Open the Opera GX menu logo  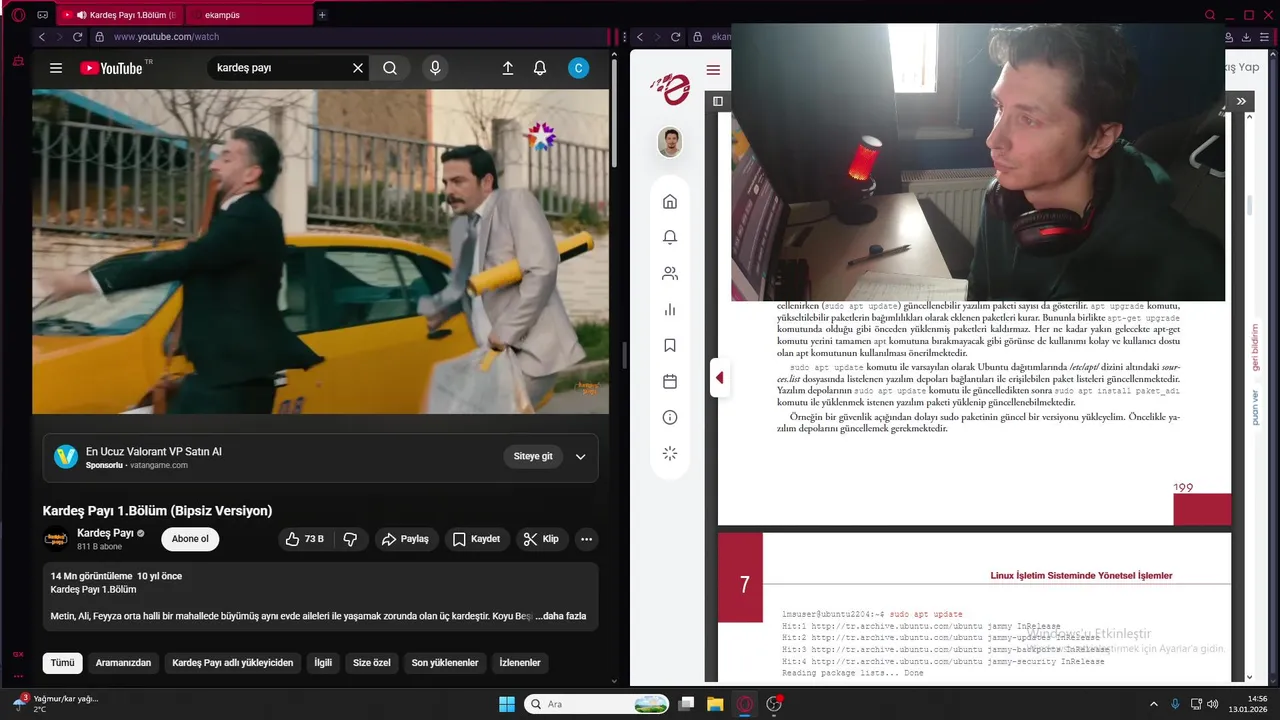pyautogui.click(x=18, y=15)
